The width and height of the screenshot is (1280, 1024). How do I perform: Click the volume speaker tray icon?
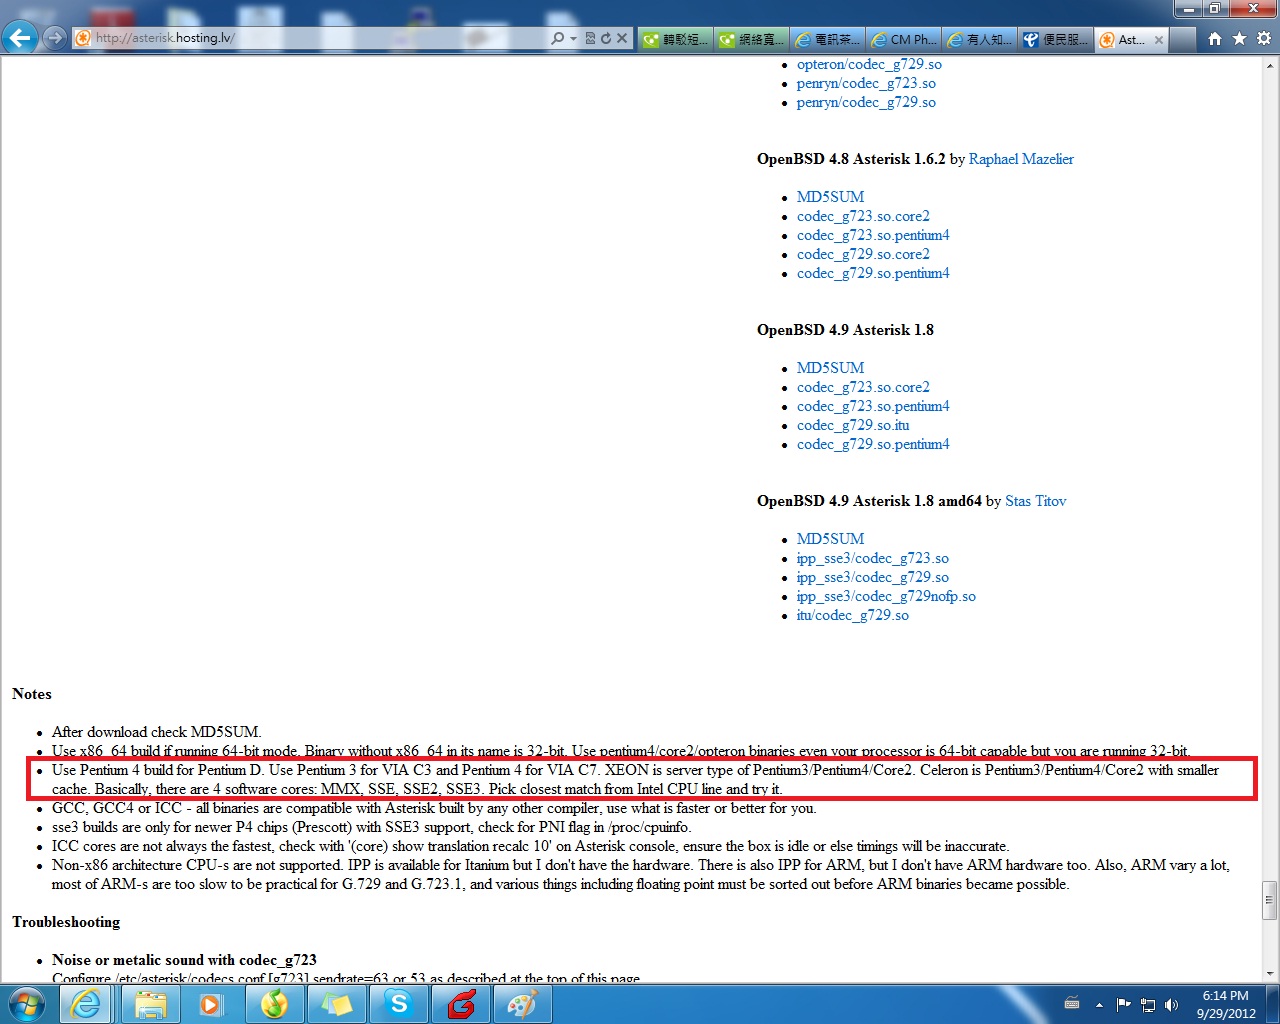coord(1172,1005)
